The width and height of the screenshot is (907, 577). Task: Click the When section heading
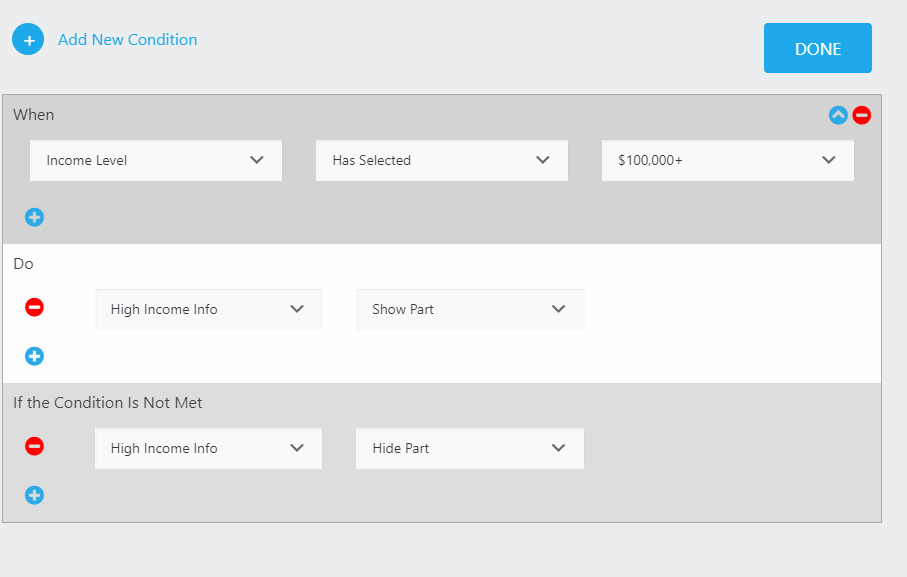[34, 115]
